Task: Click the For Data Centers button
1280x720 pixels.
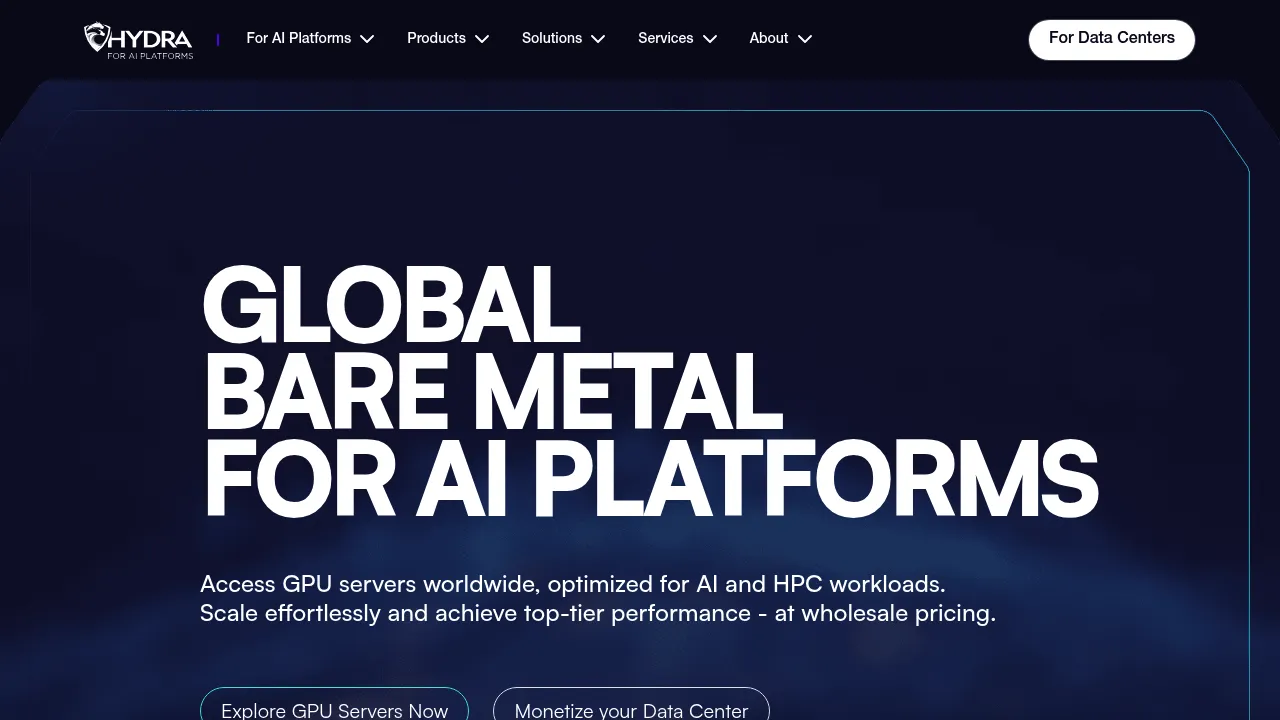Action: point(1112,39)
